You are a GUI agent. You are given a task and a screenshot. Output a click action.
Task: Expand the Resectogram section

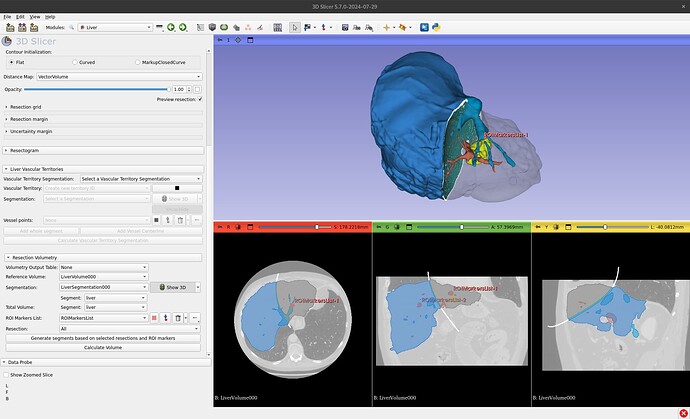tap(103, 151)
